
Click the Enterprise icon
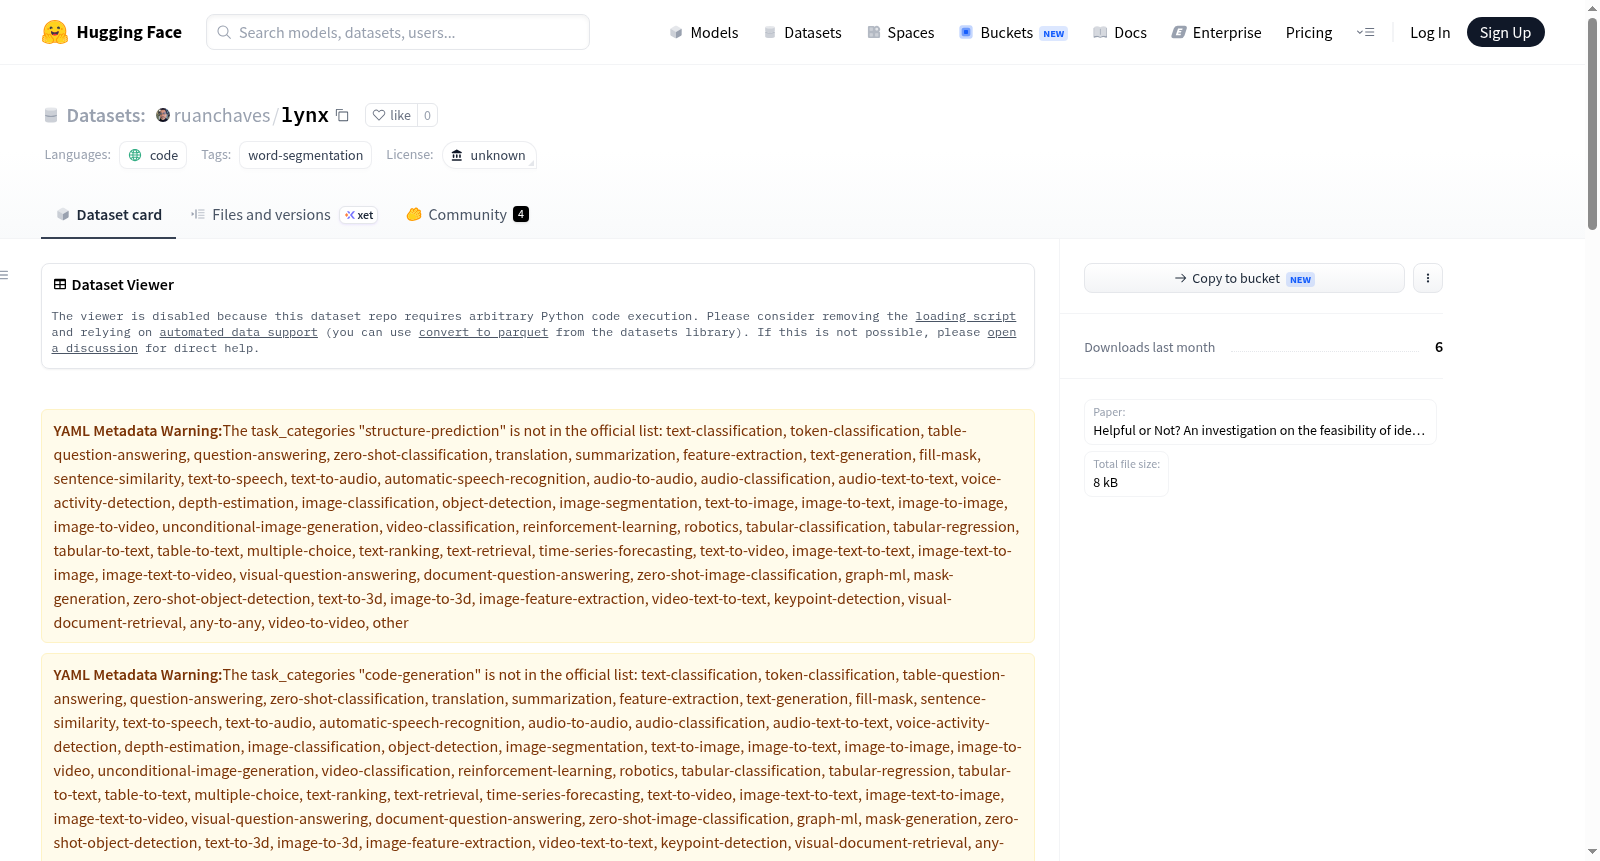click(1179, 32)
